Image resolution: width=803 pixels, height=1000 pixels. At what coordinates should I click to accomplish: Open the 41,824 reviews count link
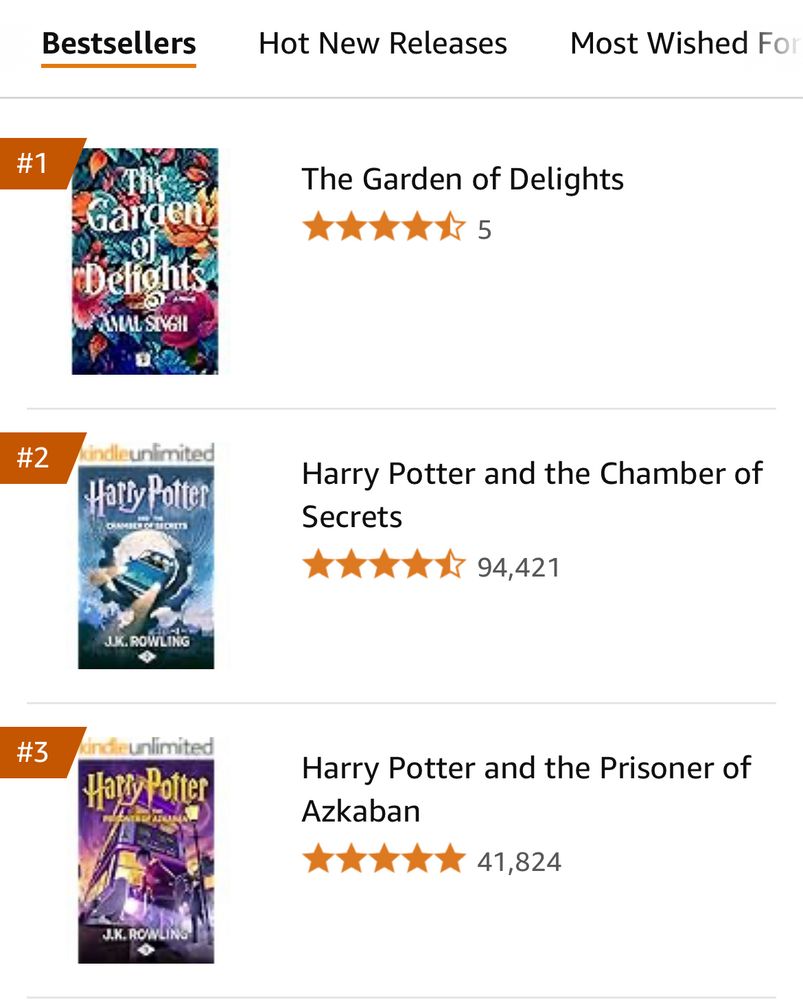pos(519,861)
